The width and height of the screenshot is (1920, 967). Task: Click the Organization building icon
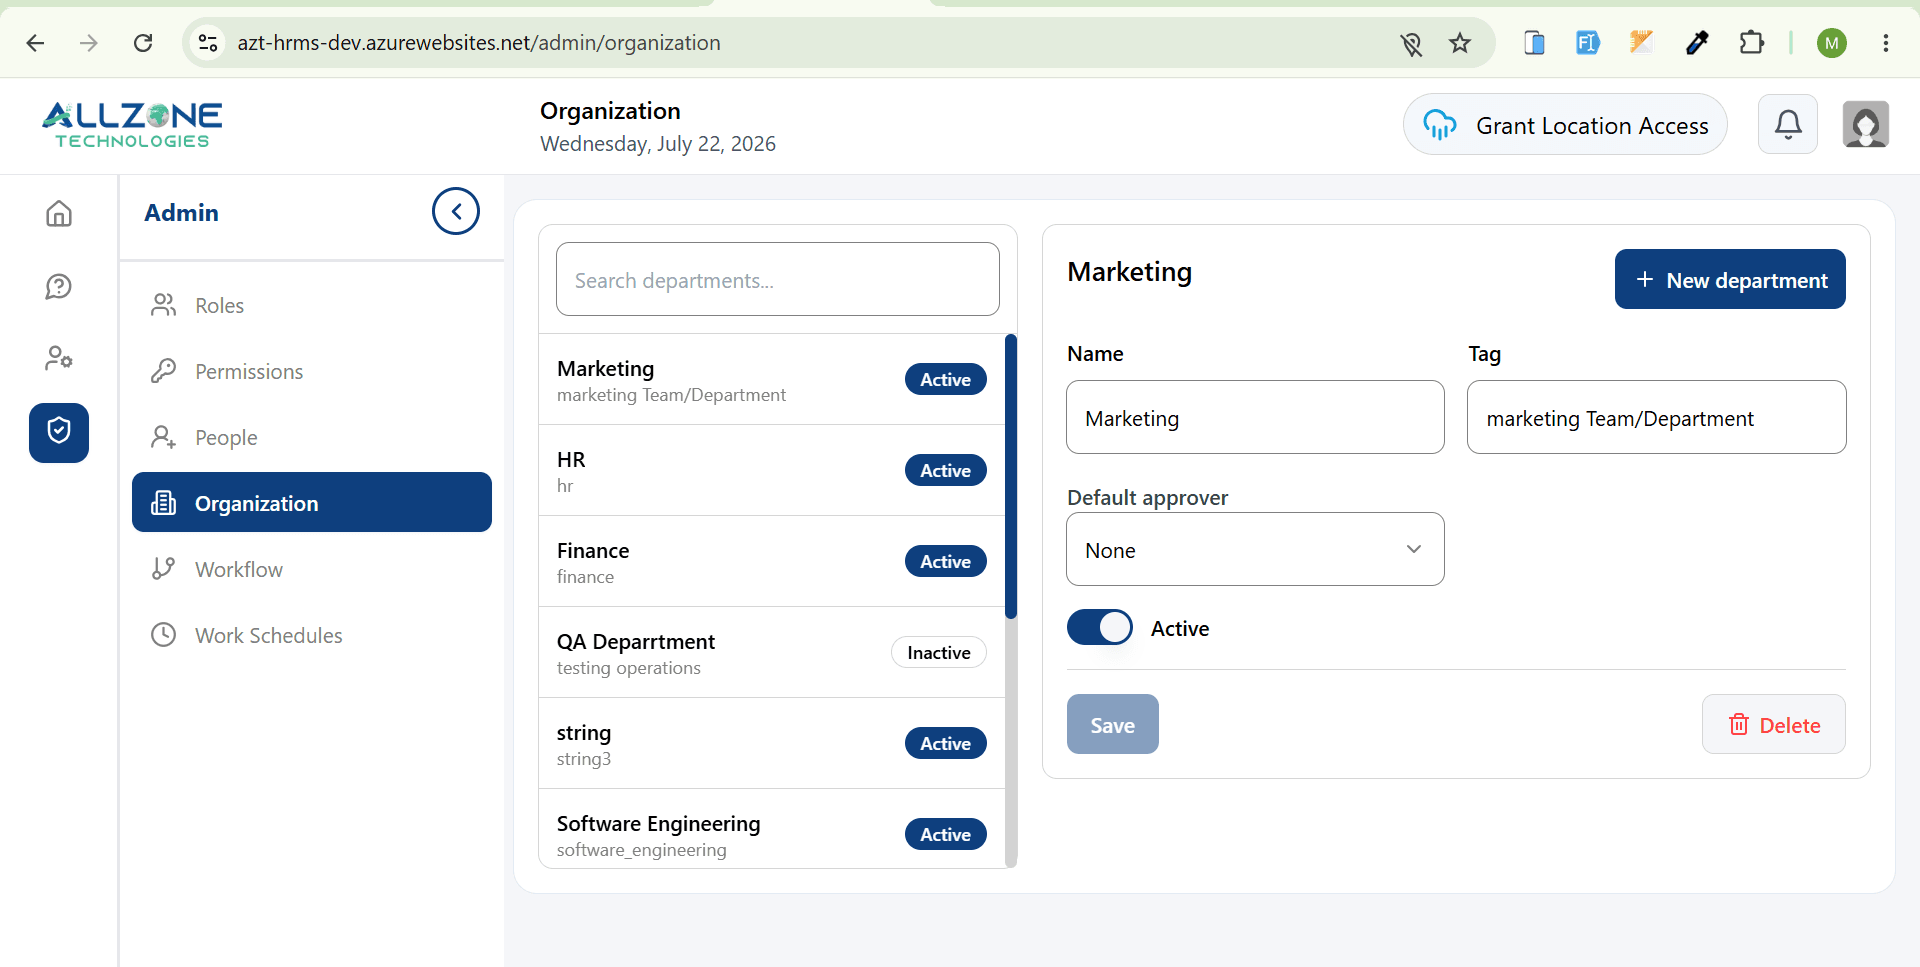pyautogui.click(x=163, y=503)
